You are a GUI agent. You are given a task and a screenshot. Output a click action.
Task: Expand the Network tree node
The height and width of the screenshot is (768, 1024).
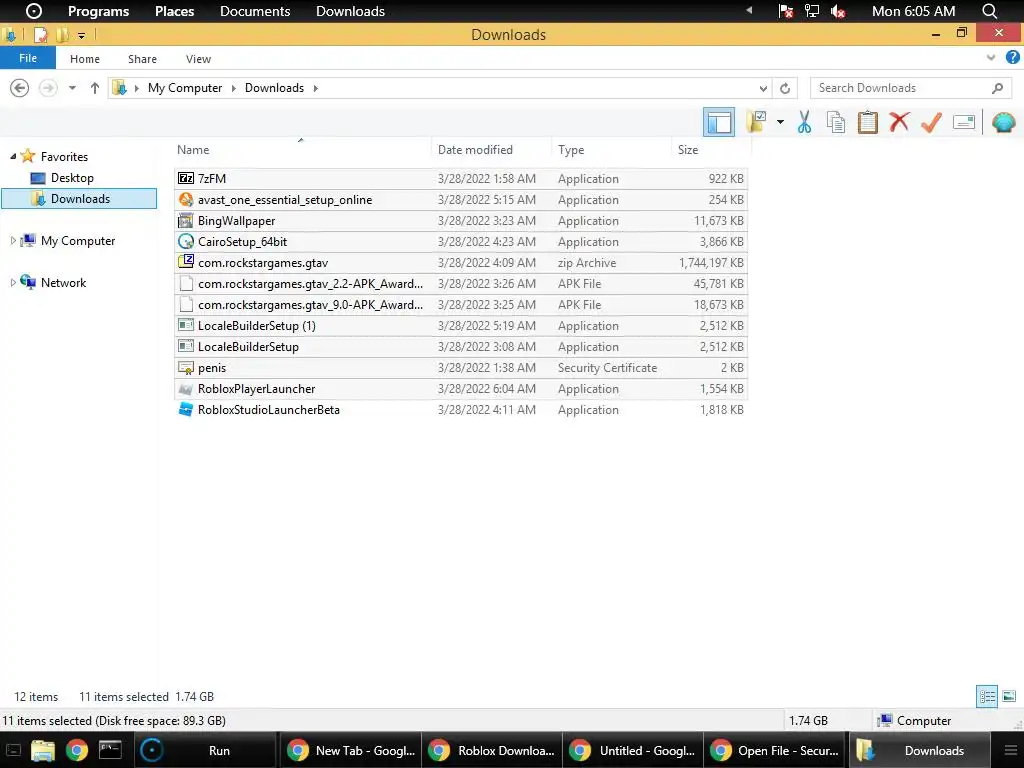[13, 282]
